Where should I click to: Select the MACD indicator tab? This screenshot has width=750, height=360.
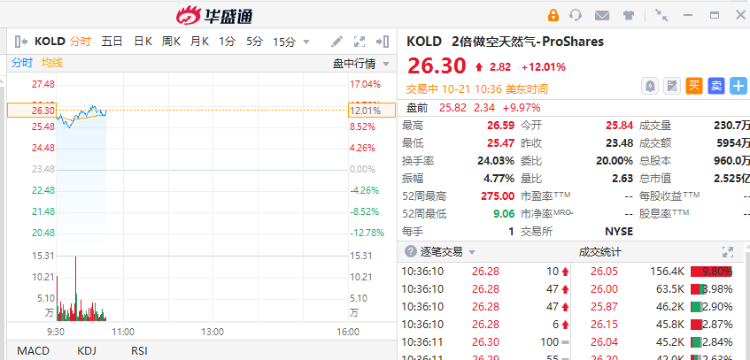pyautogui.click(x=33, y=351)
